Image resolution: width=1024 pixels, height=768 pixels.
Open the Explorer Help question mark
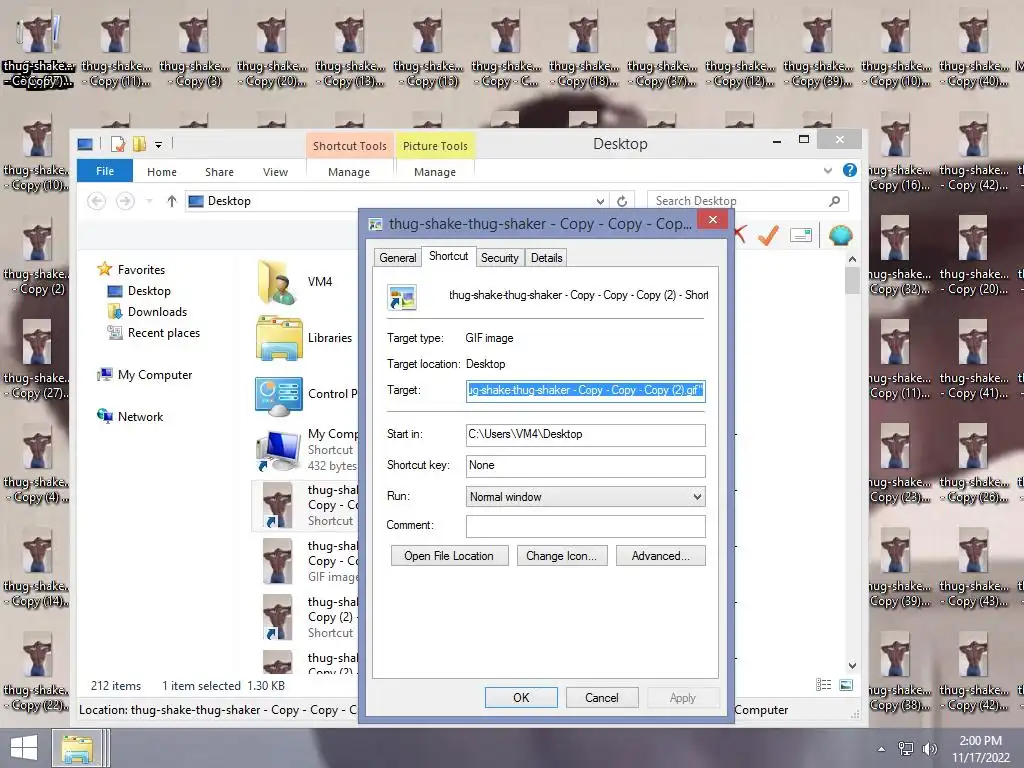coord(850,170)
